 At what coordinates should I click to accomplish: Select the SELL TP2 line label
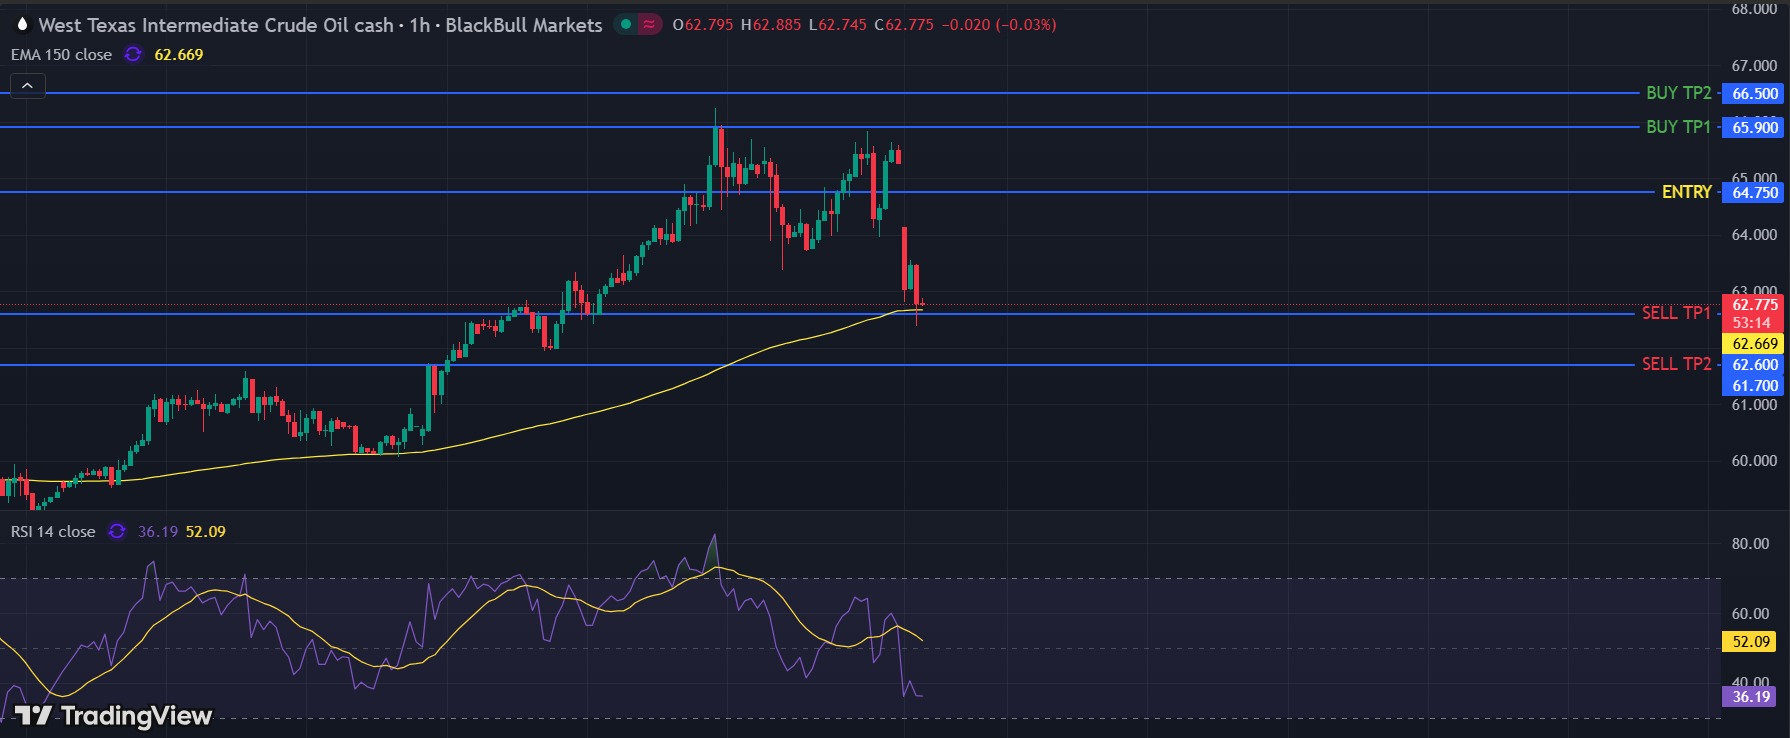(x=1676, y=364)
